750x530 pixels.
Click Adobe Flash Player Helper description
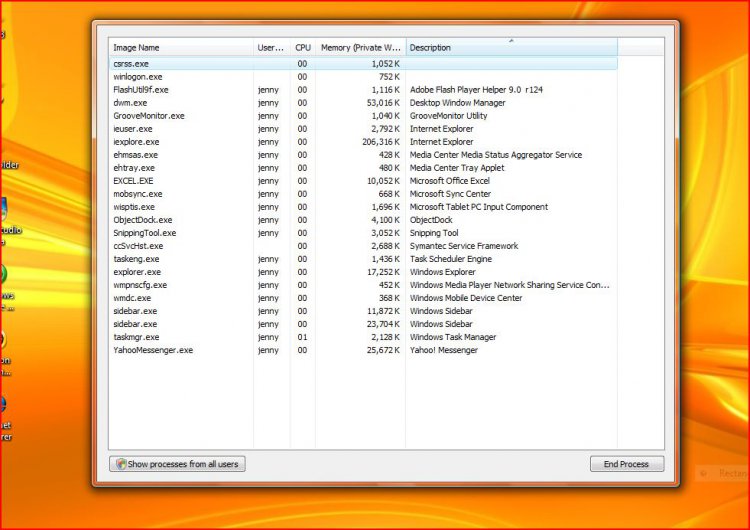pos(476,90)
